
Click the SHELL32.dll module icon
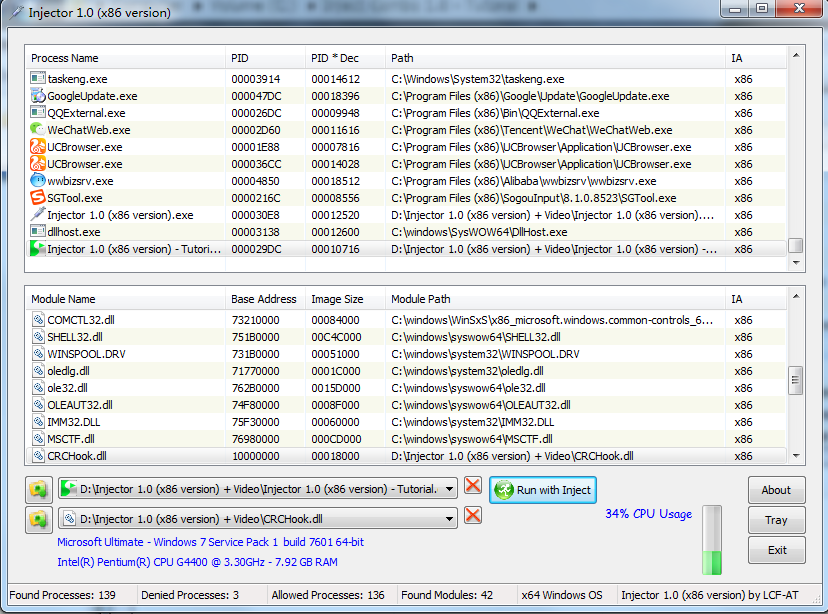coord(38,337)
